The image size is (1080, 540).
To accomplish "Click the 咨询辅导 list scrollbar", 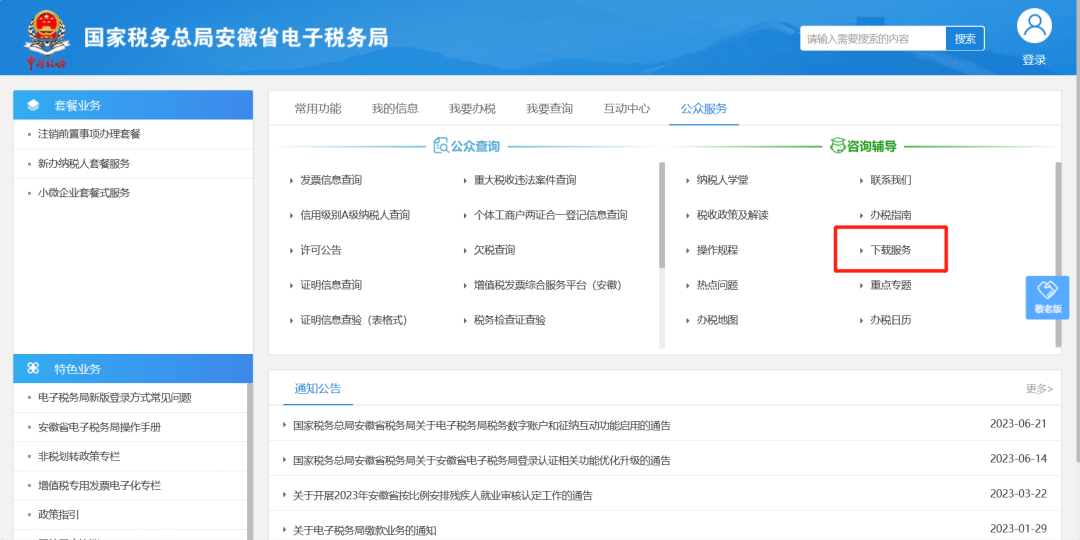I will click(x=1058, y=254).
